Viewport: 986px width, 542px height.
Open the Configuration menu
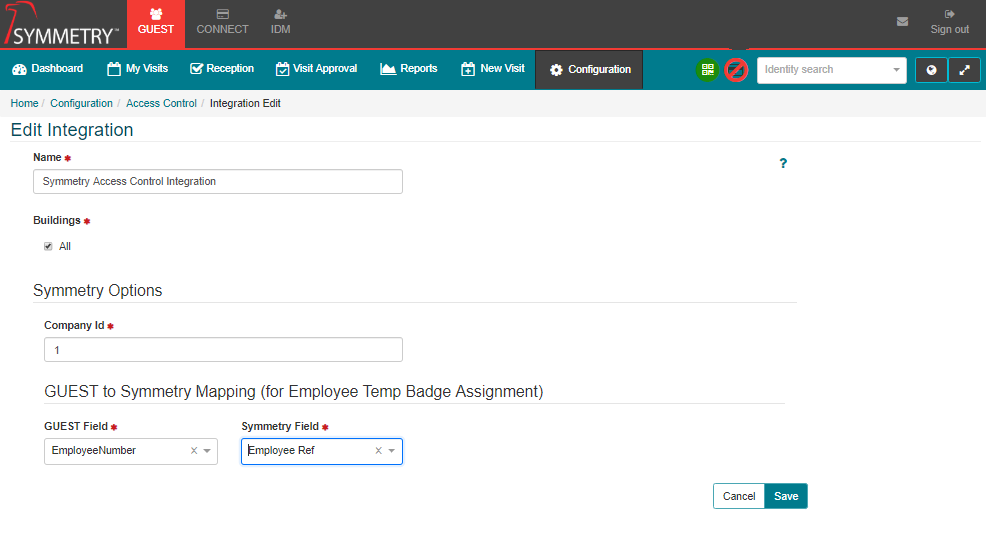[589, 70]
